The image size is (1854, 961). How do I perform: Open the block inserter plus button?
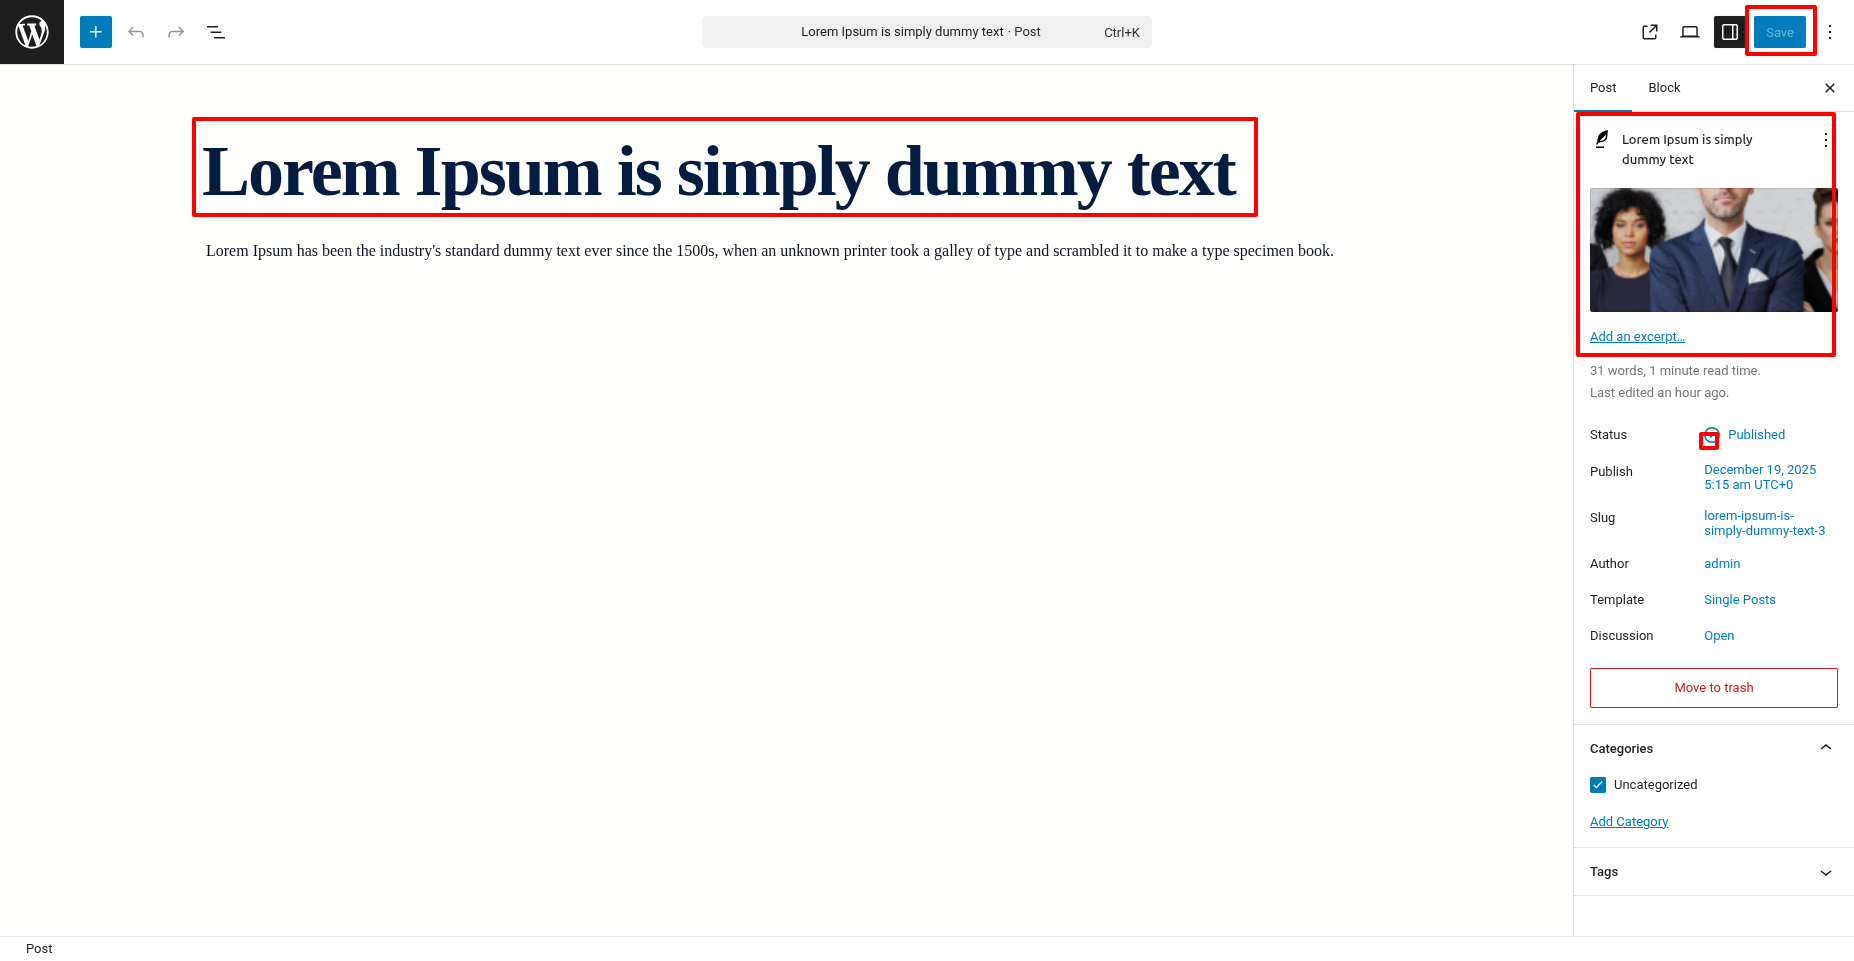point(96,32)
